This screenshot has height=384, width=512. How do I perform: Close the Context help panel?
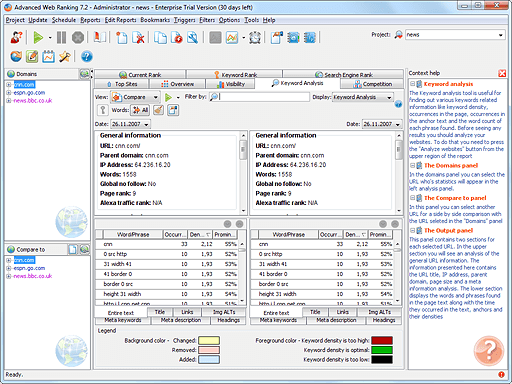click(502, 73)
